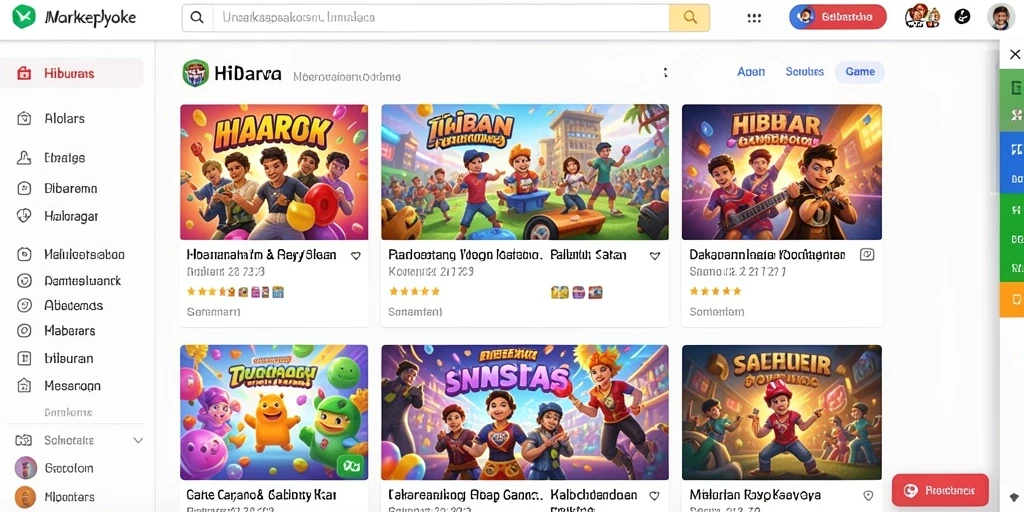The height and width of the screenshot is (512, 1024).
Task: Open the Midarlan Rayp Kaevaya title
Action: click(x=755, y=495)
